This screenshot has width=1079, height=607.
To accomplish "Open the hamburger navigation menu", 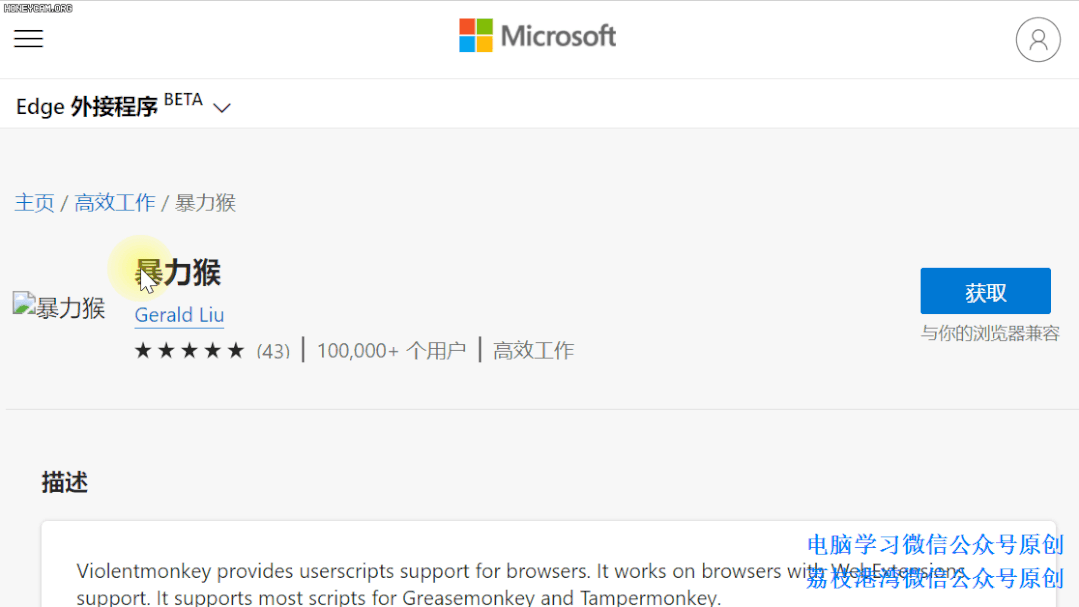I will point(28,38).
